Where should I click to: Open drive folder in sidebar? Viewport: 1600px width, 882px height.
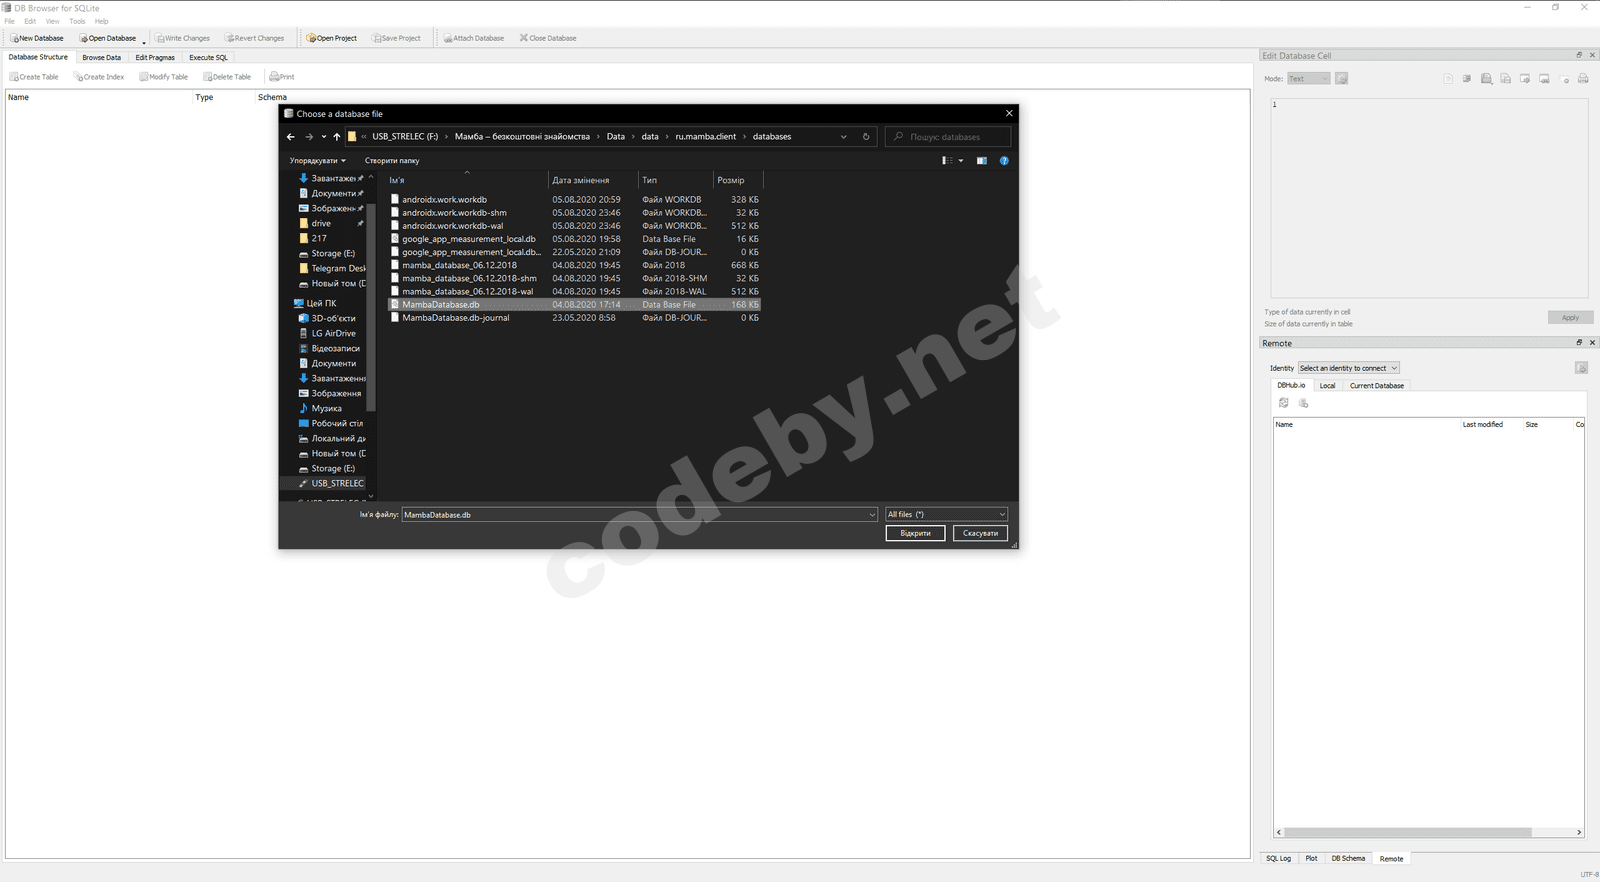[x=321, y=224]
